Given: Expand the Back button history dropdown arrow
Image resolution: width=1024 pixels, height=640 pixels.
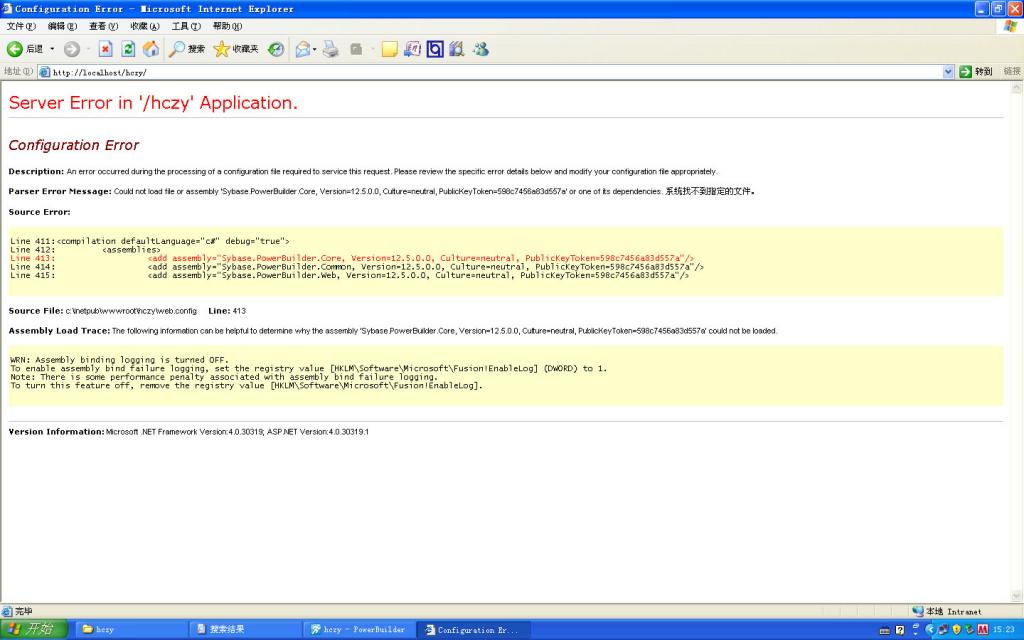Looking at the screenshot, I should coord(52,49).
